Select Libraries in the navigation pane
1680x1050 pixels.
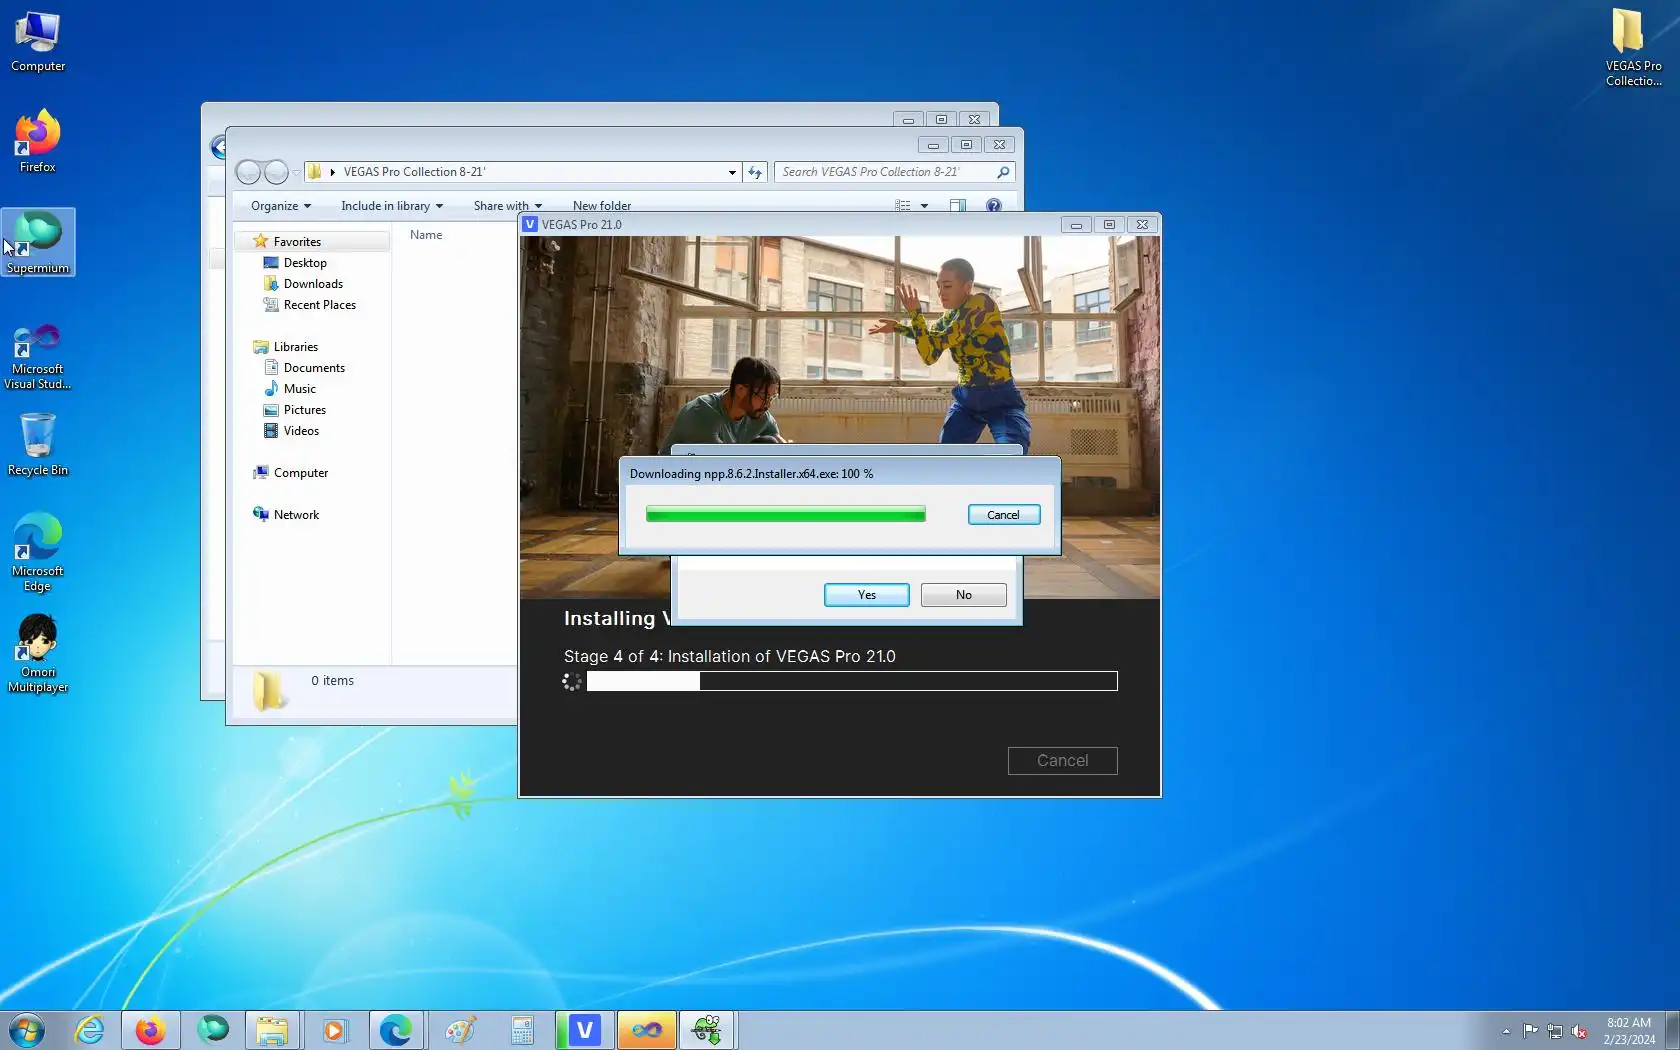[x=296, y=347]
